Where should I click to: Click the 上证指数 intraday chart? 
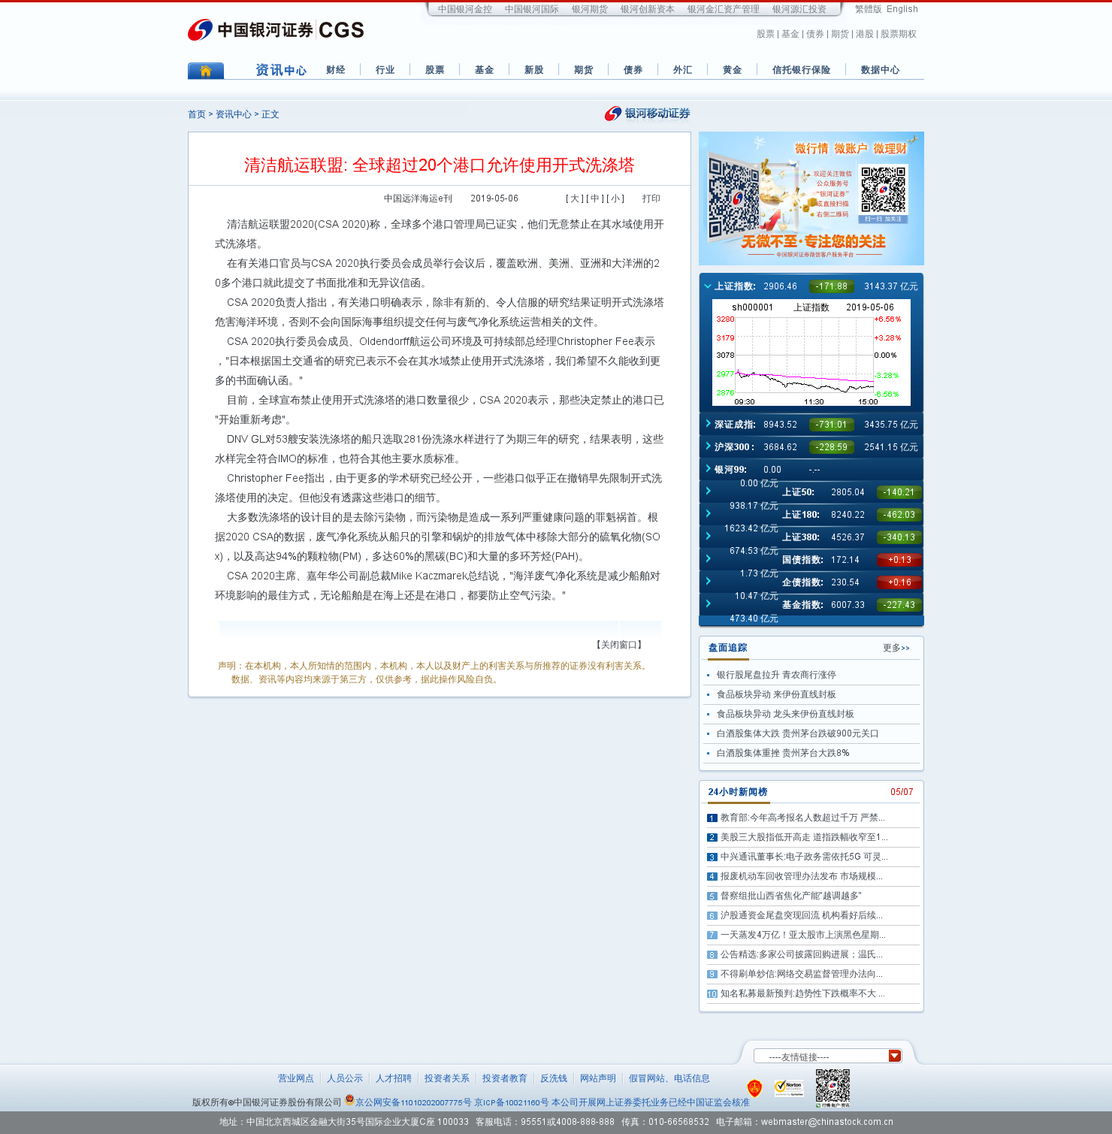click(811, 353)
